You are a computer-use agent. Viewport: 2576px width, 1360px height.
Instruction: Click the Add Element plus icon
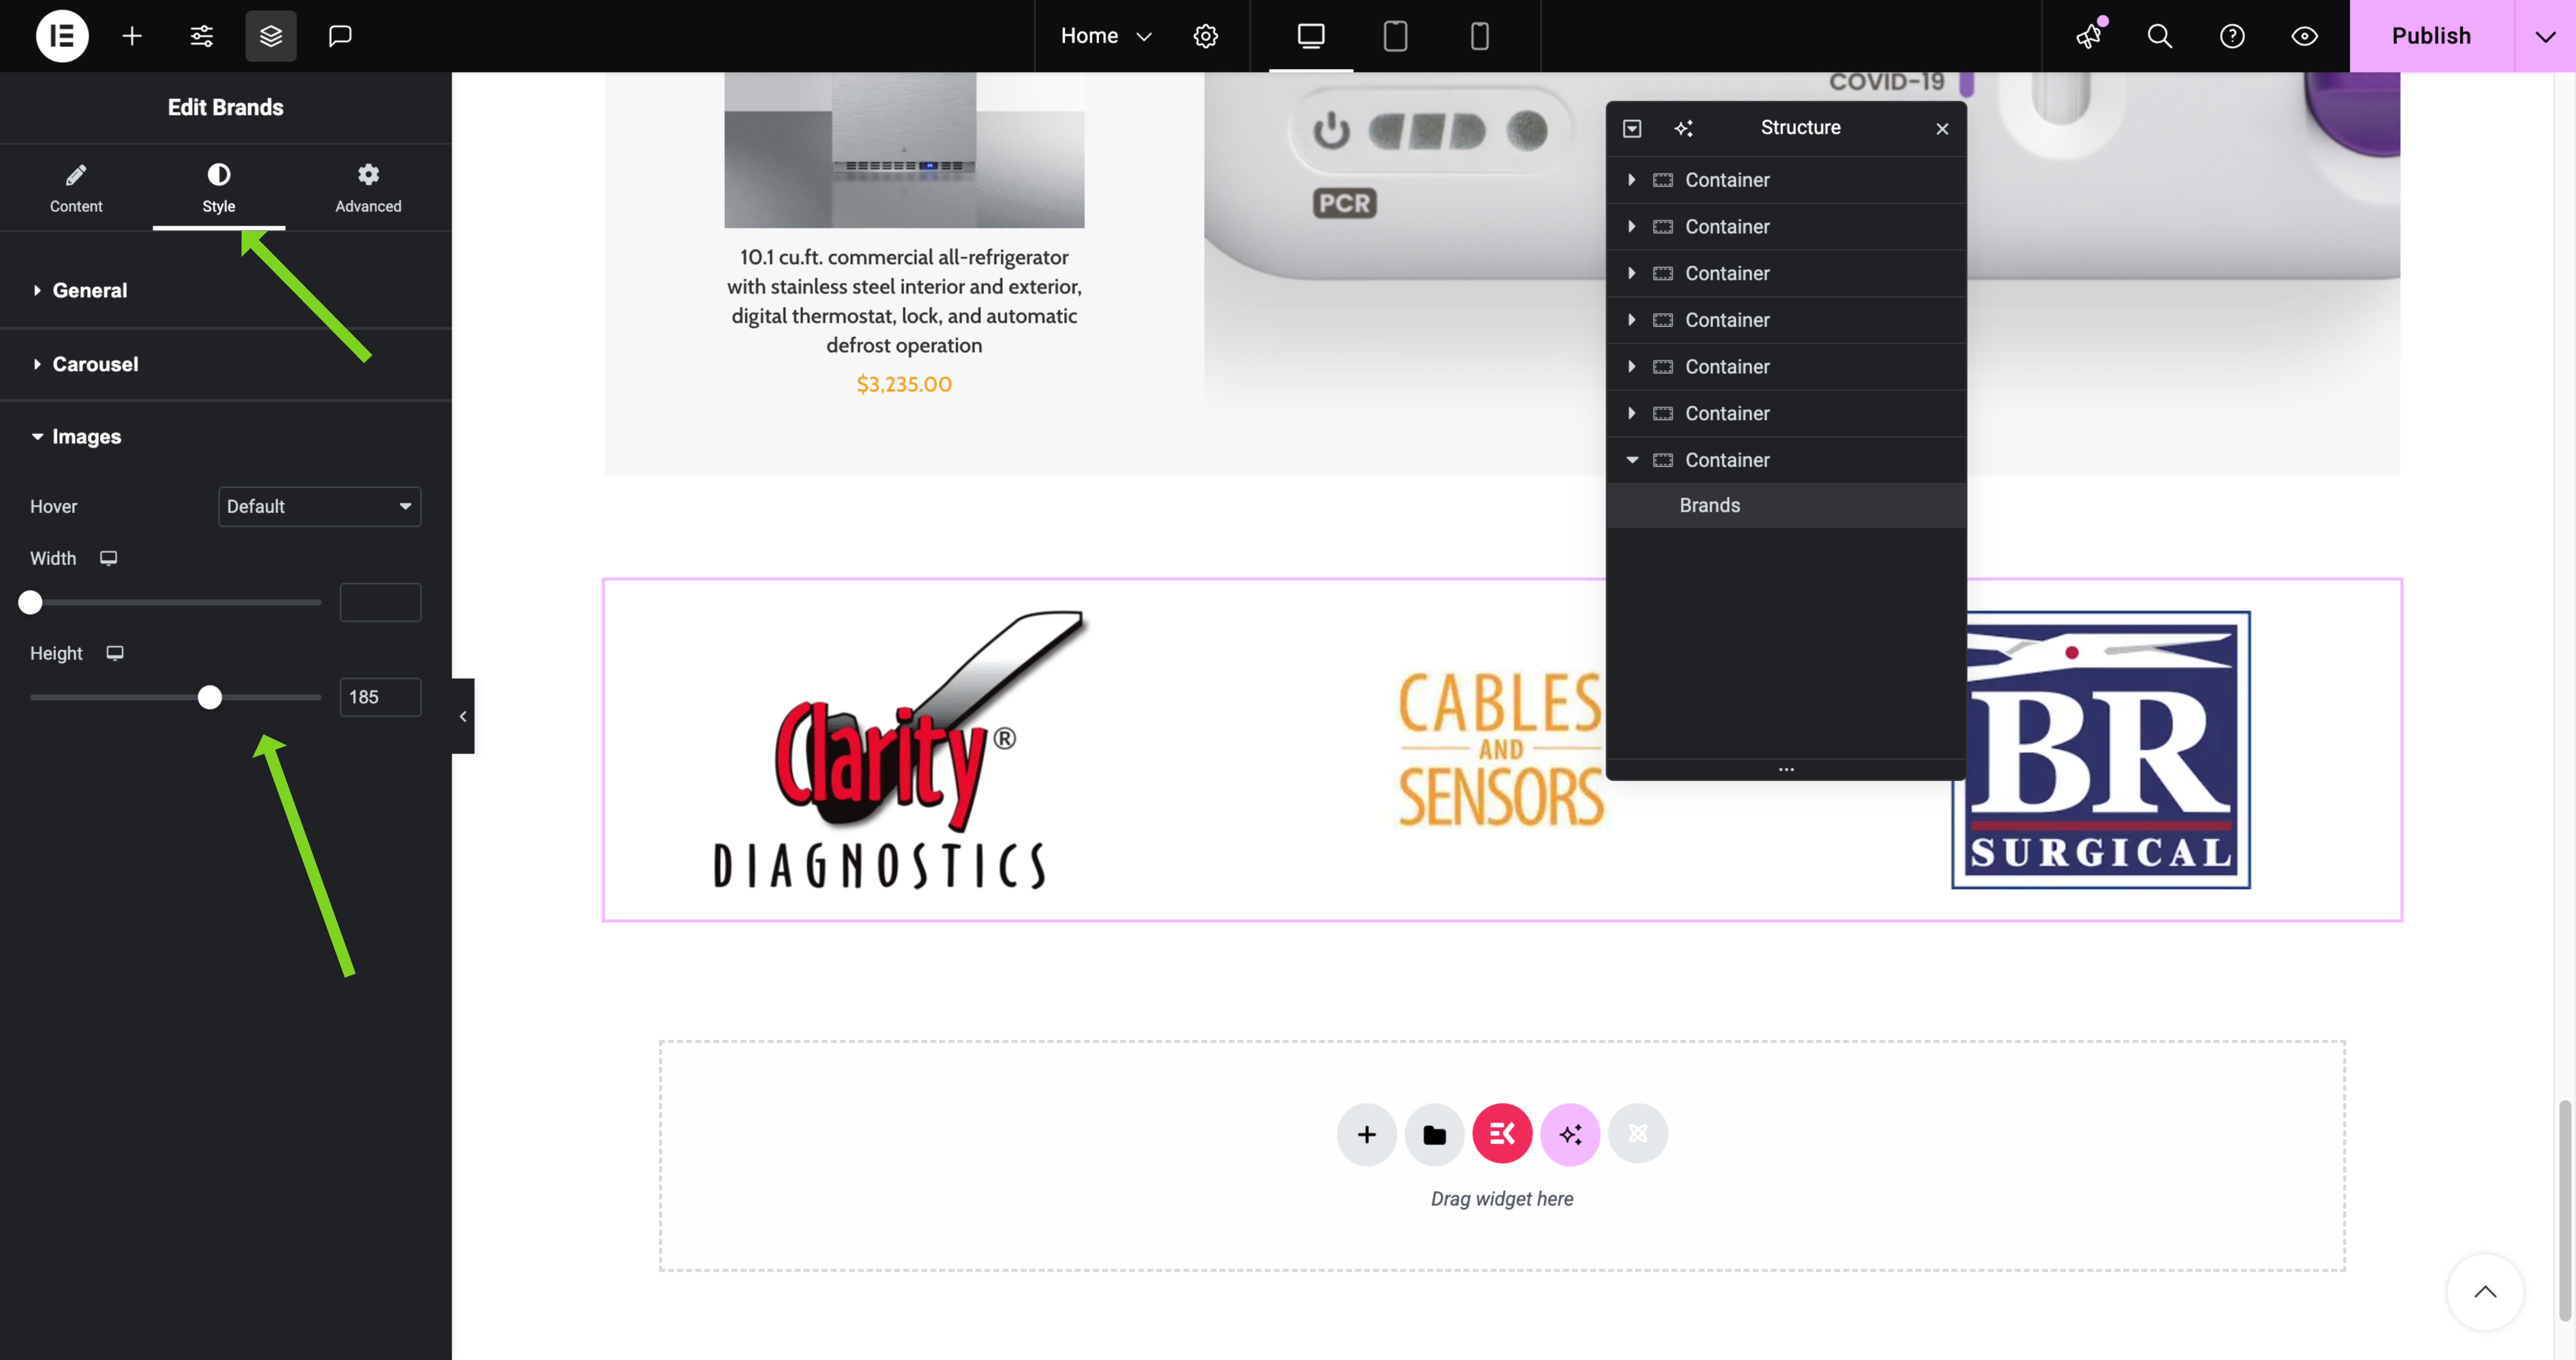[x=132, y=36]
